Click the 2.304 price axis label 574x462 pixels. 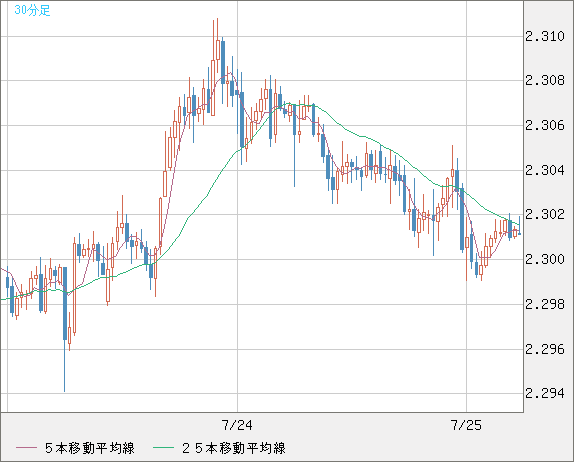[545, 171]
